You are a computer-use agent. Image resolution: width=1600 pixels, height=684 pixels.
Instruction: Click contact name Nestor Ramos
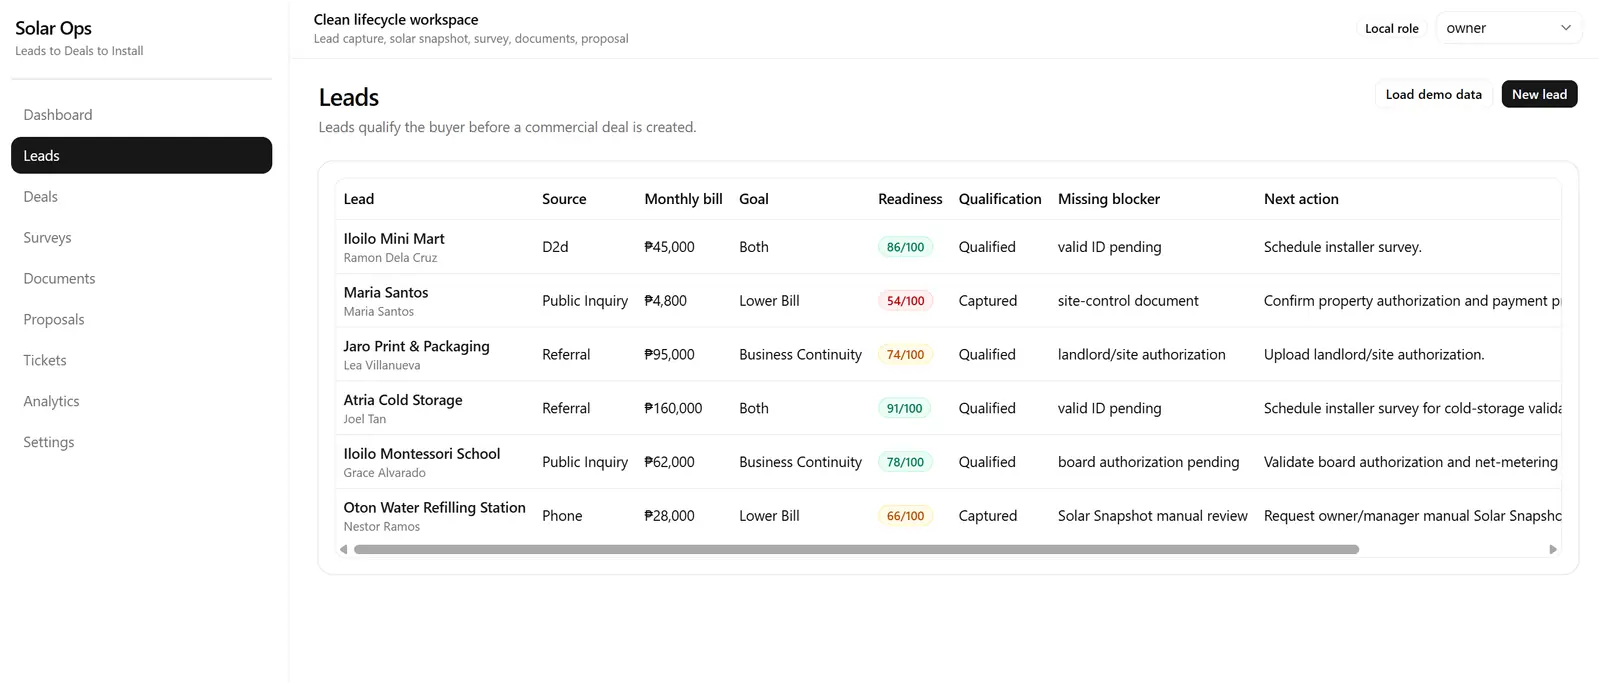coord(382,527)
